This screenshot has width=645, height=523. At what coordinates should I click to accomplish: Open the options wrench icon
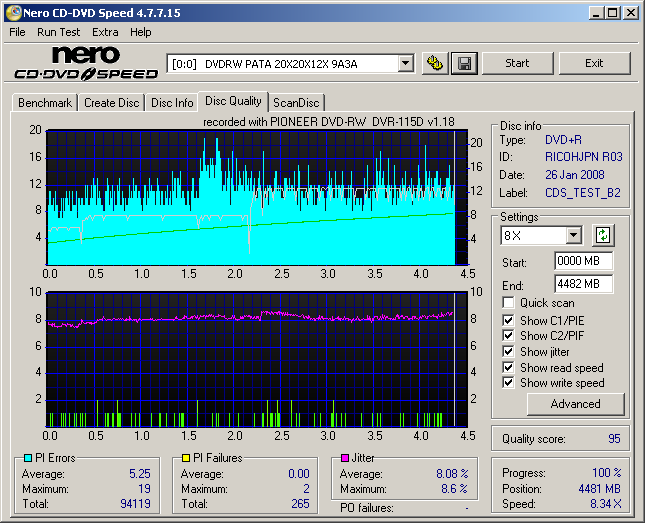[435, 63]
